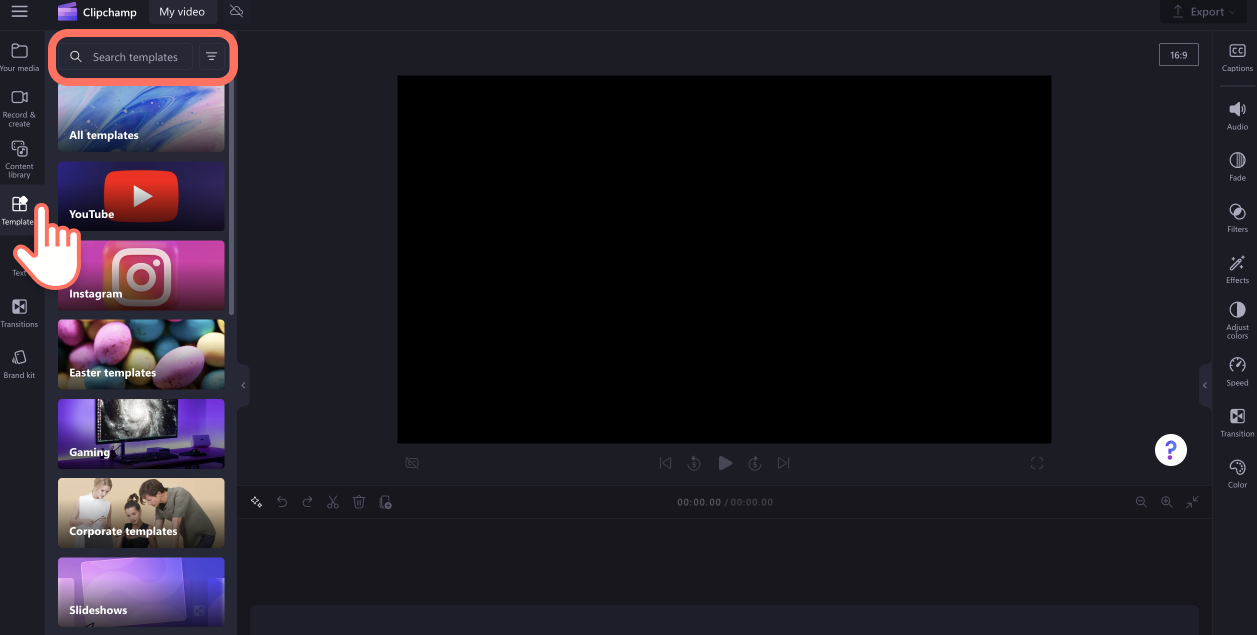
Task: Toggle fullscreen preview mode
Action: point(1037,463)
